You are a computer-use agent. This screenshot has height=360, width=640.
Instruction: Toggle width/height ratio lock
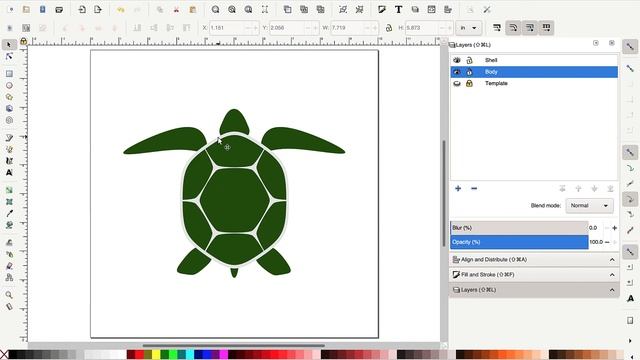pos(389,28)
